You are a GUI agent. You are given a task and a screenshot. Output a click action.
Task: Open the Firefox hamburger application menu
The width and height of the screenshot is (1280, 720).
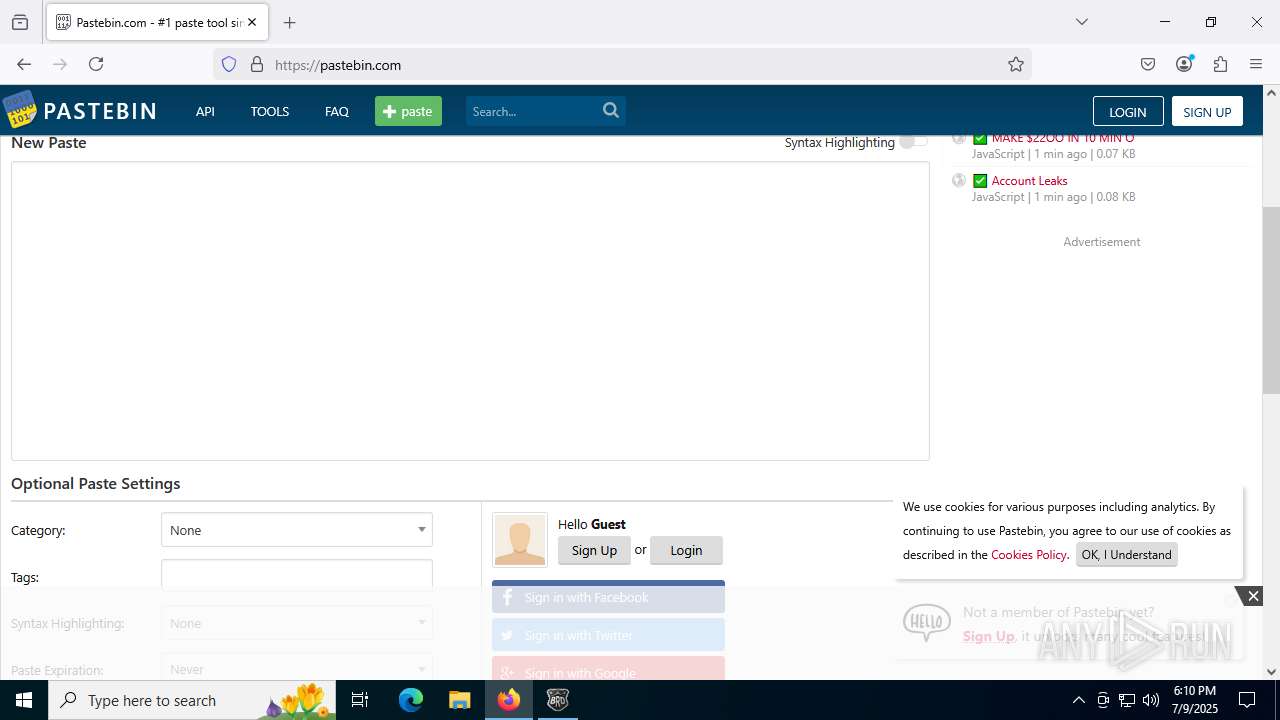pyautogui.click(x=1256, y=64)
